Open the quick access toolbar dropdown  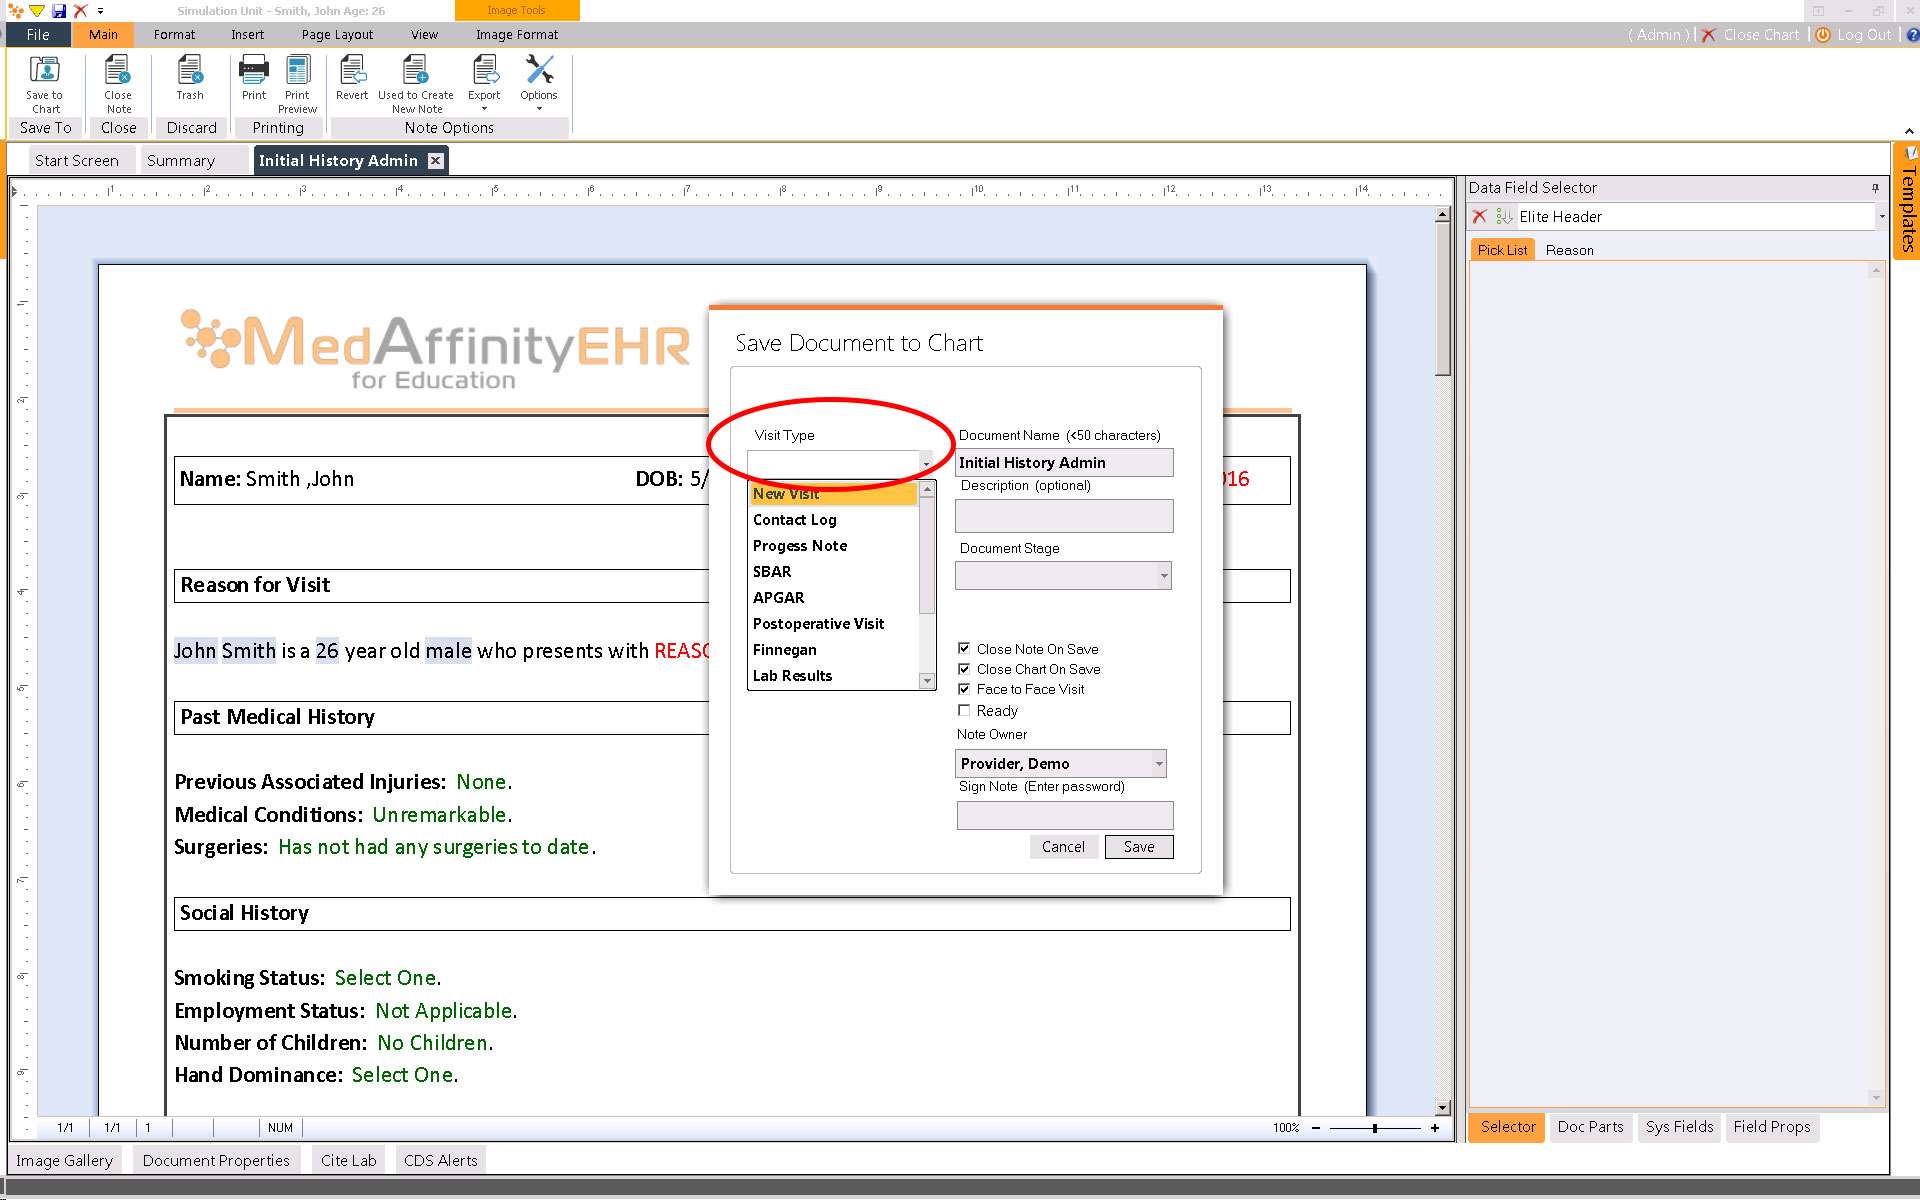[x=100, y=11]
